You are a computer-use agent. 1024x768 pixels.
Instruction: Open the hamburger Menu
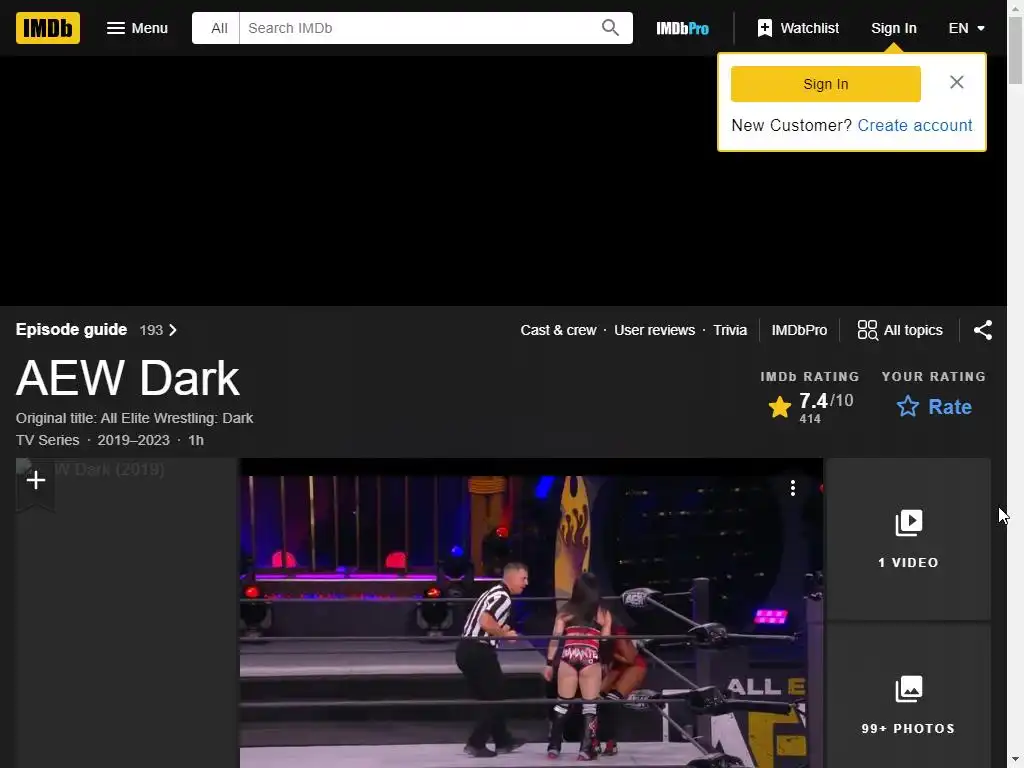click(x=137, y=28)
